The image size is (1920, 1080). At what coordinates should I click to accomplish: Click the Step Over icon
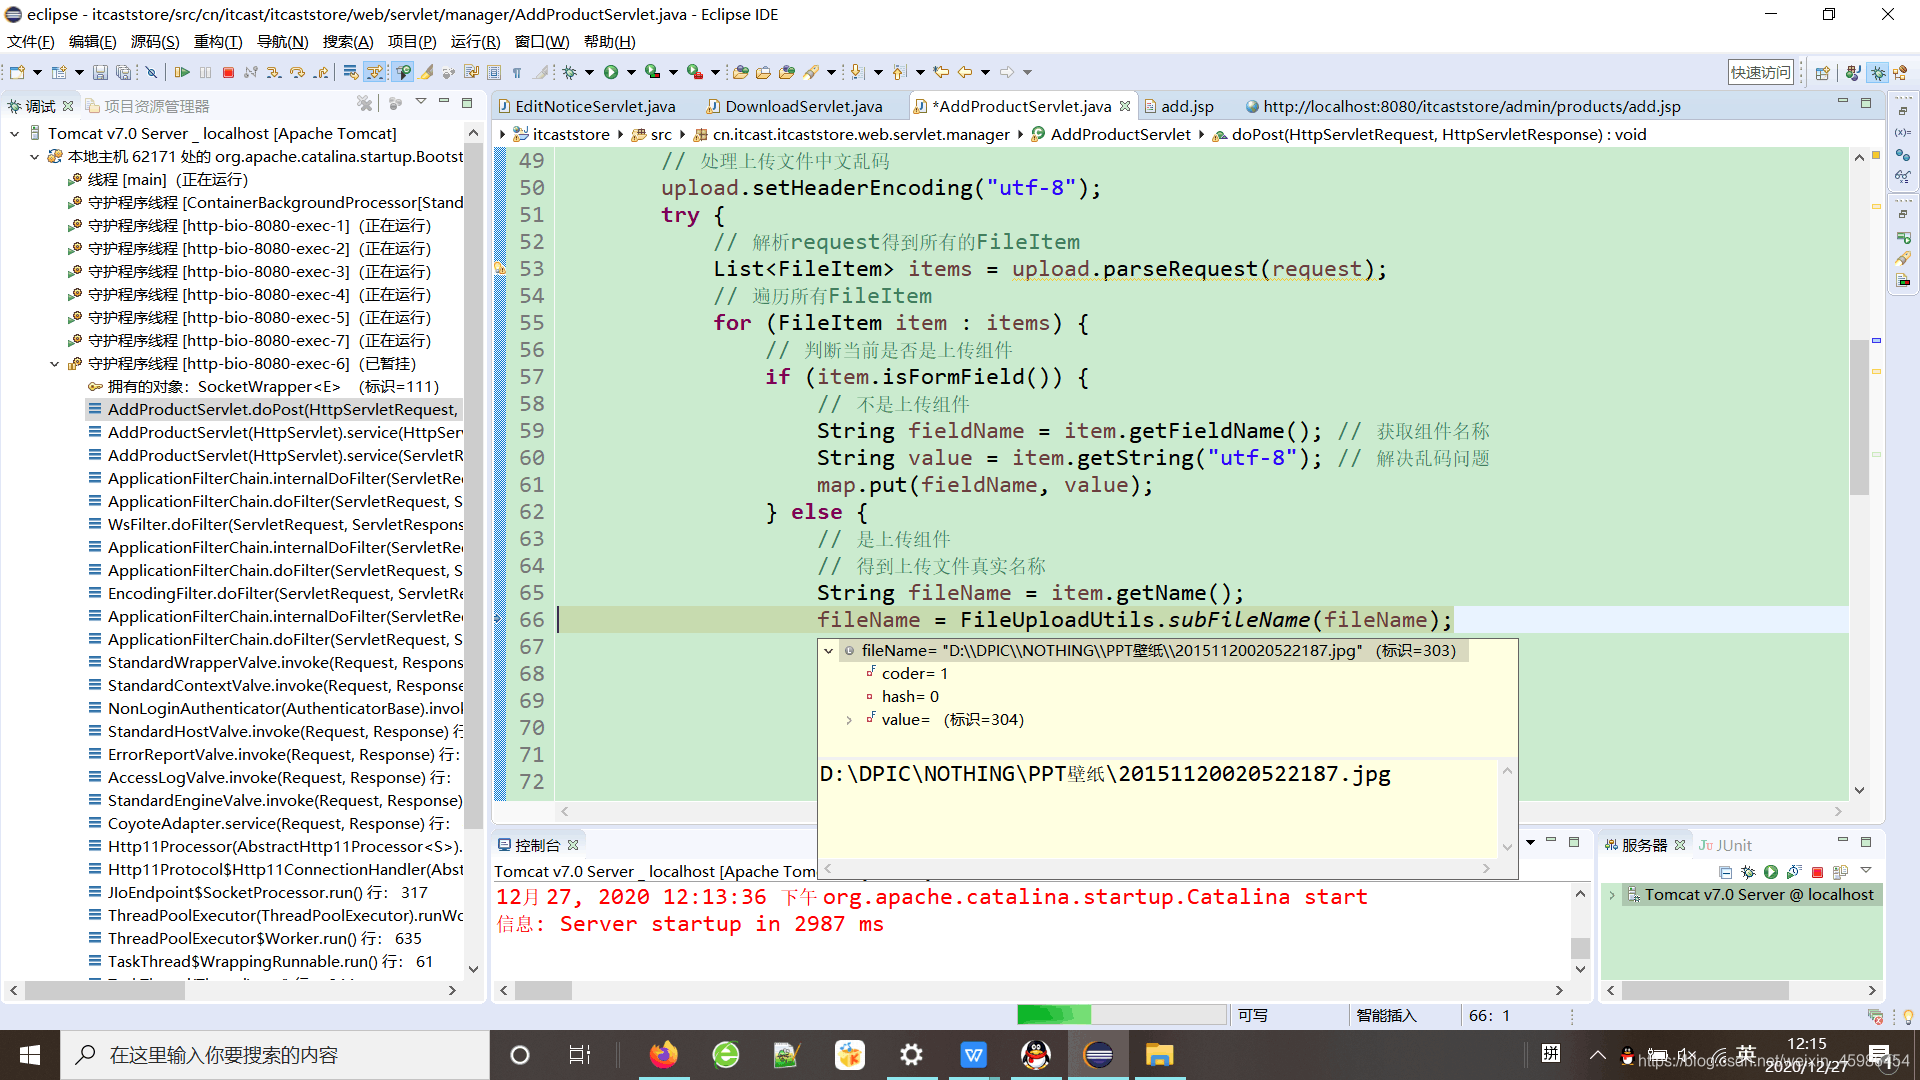pyautogui.click(x=297, y=72)
